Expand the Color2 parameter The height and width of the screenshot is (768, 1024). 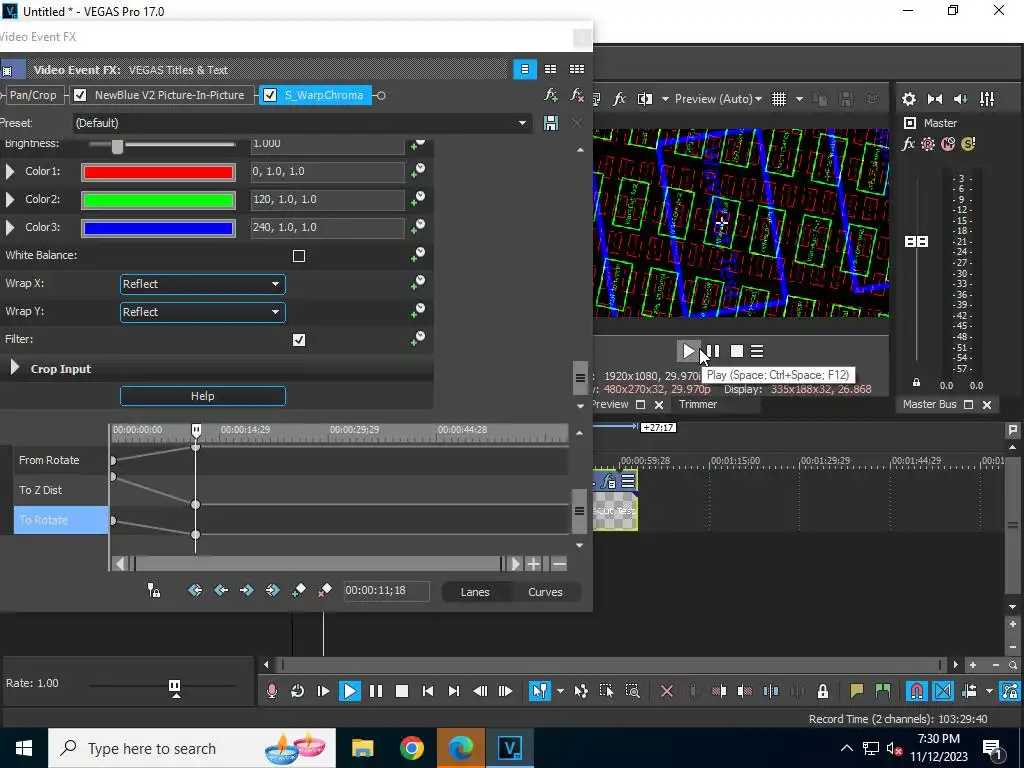pos(10,199)
